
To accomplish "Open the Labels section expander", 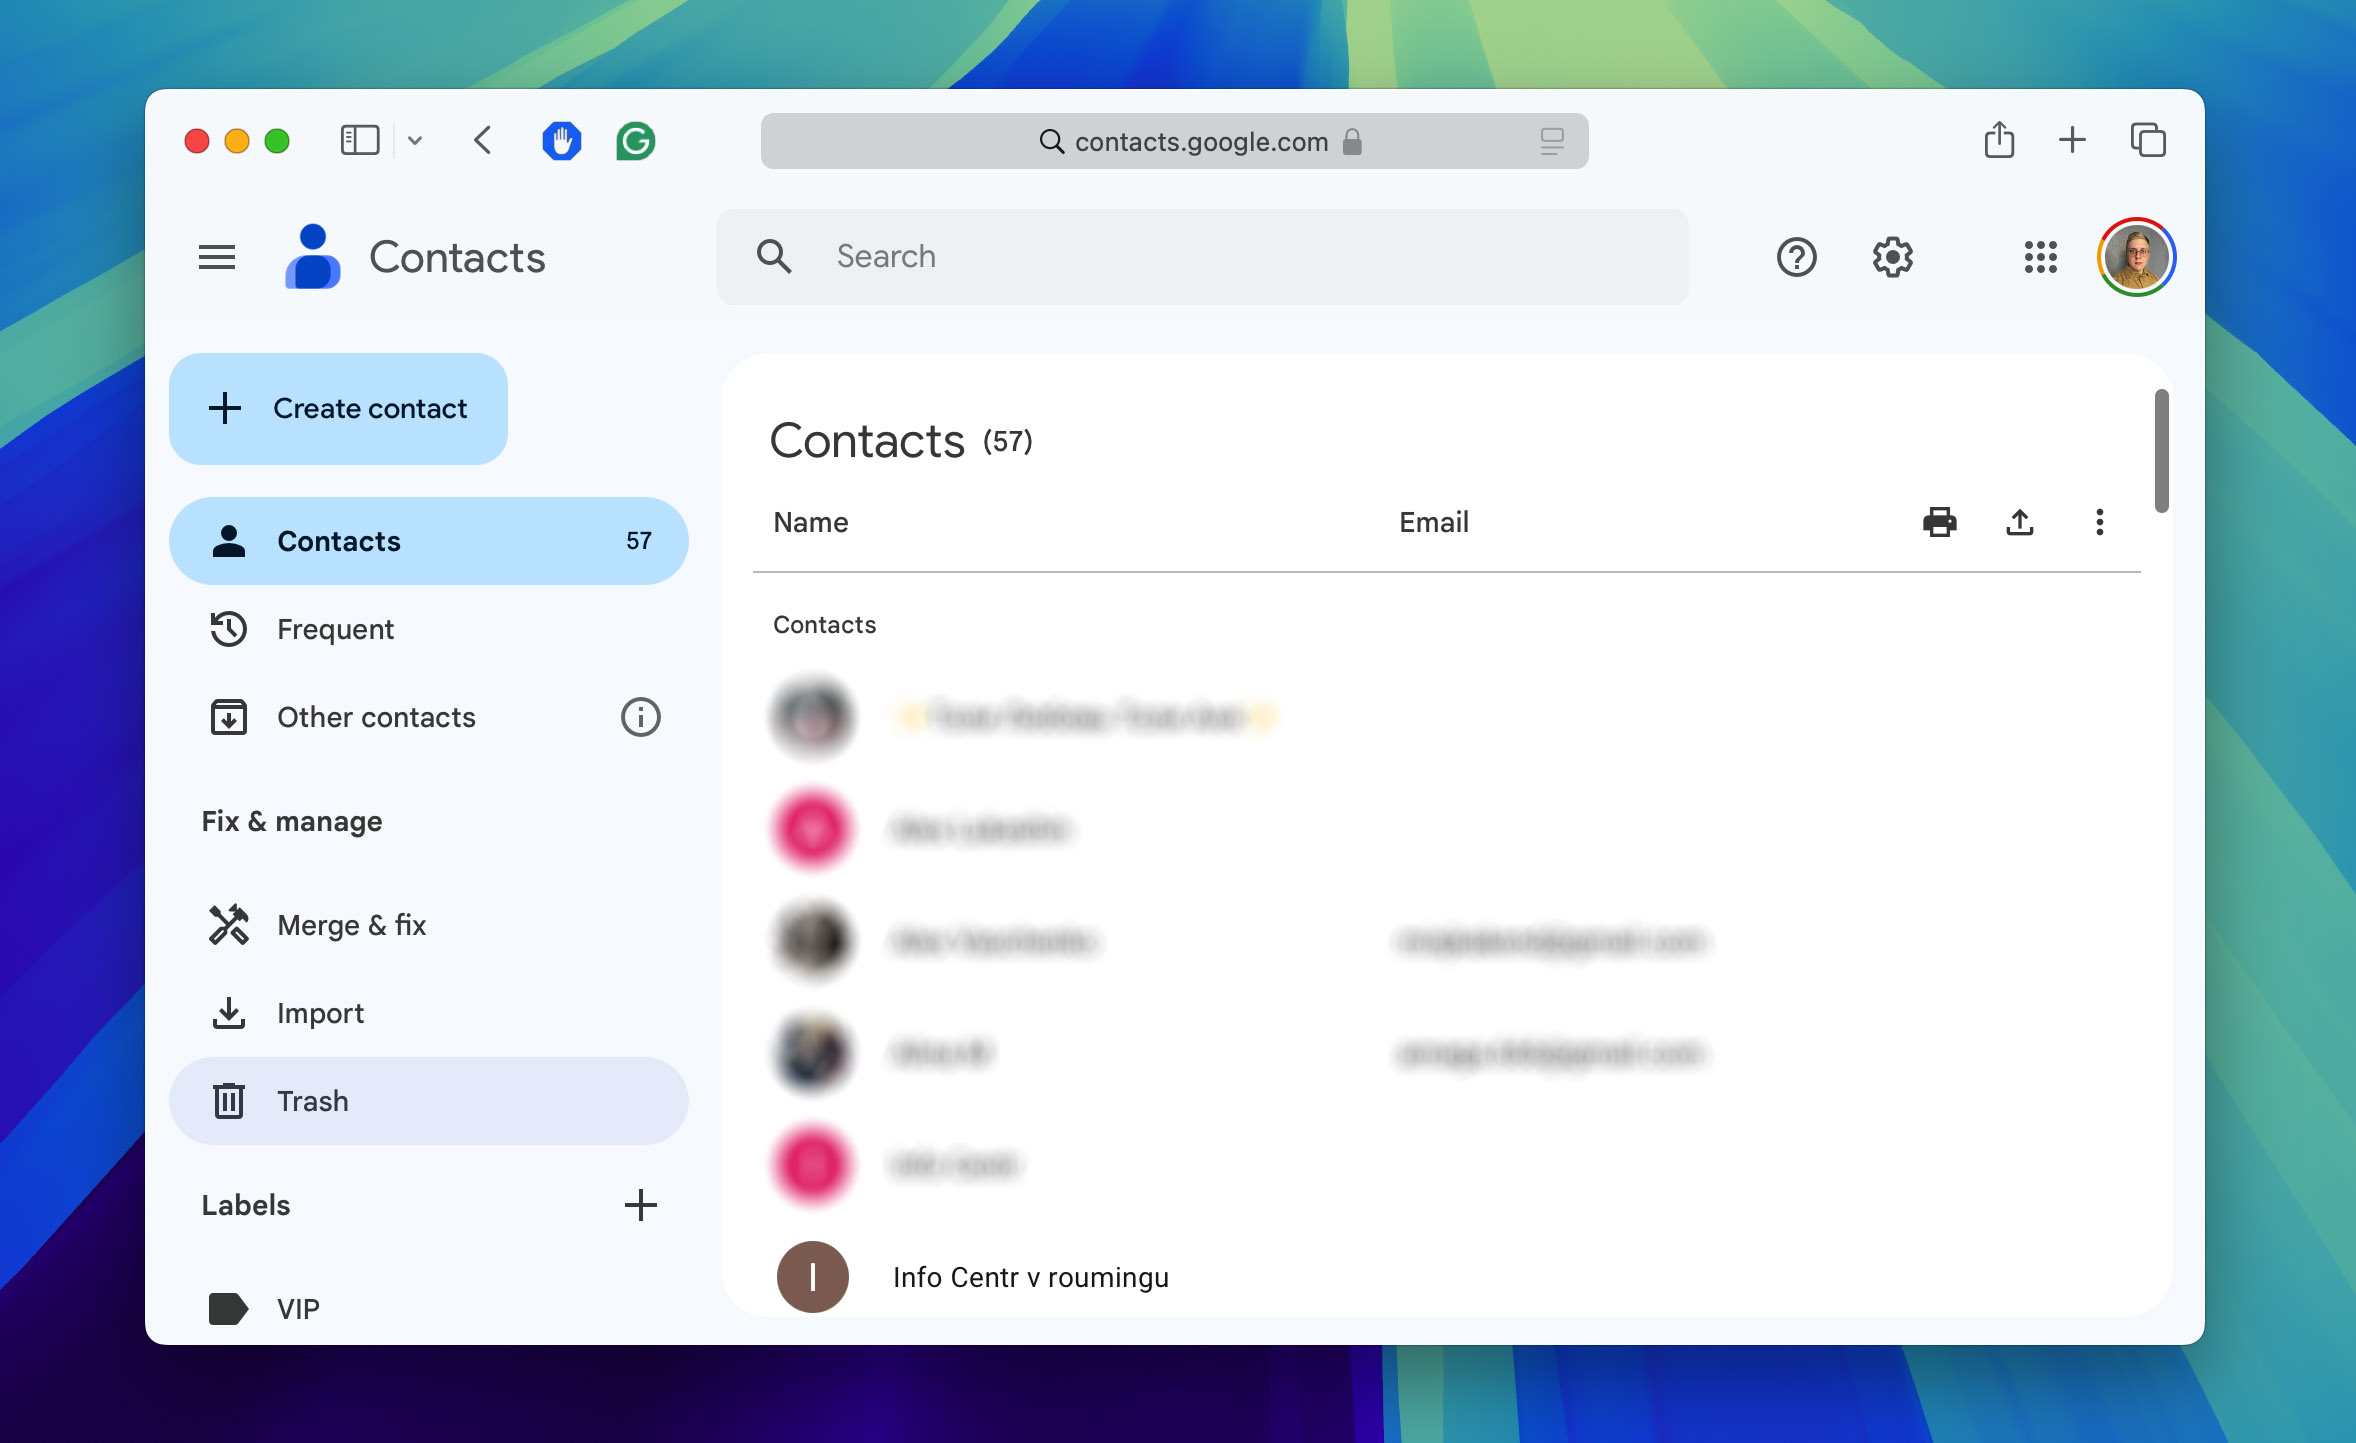I will click(x=246, y=1206).
